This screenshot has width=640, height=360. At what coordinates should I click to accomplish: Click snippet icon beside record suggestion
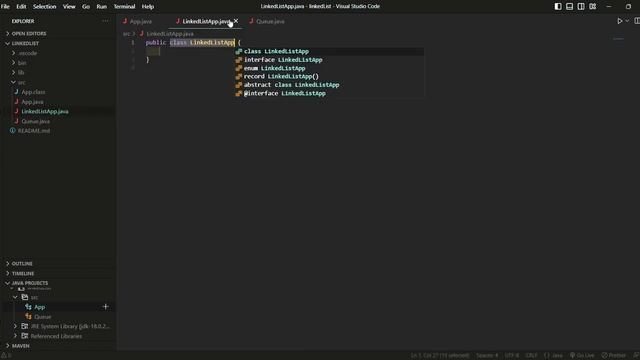(239, 77)
